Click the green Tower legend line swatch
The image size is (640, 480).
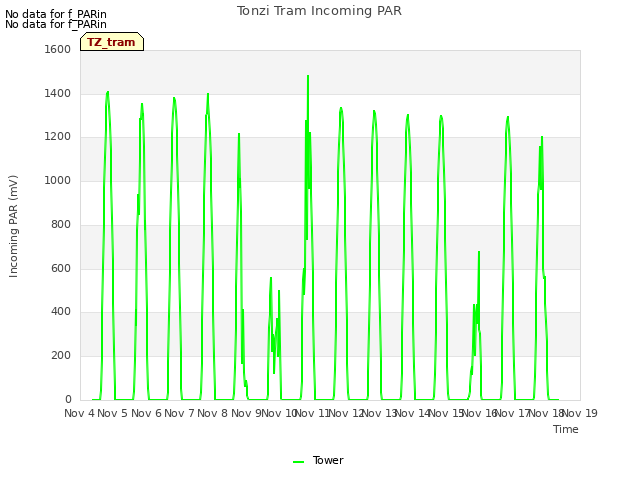click(x=299, y=462)
